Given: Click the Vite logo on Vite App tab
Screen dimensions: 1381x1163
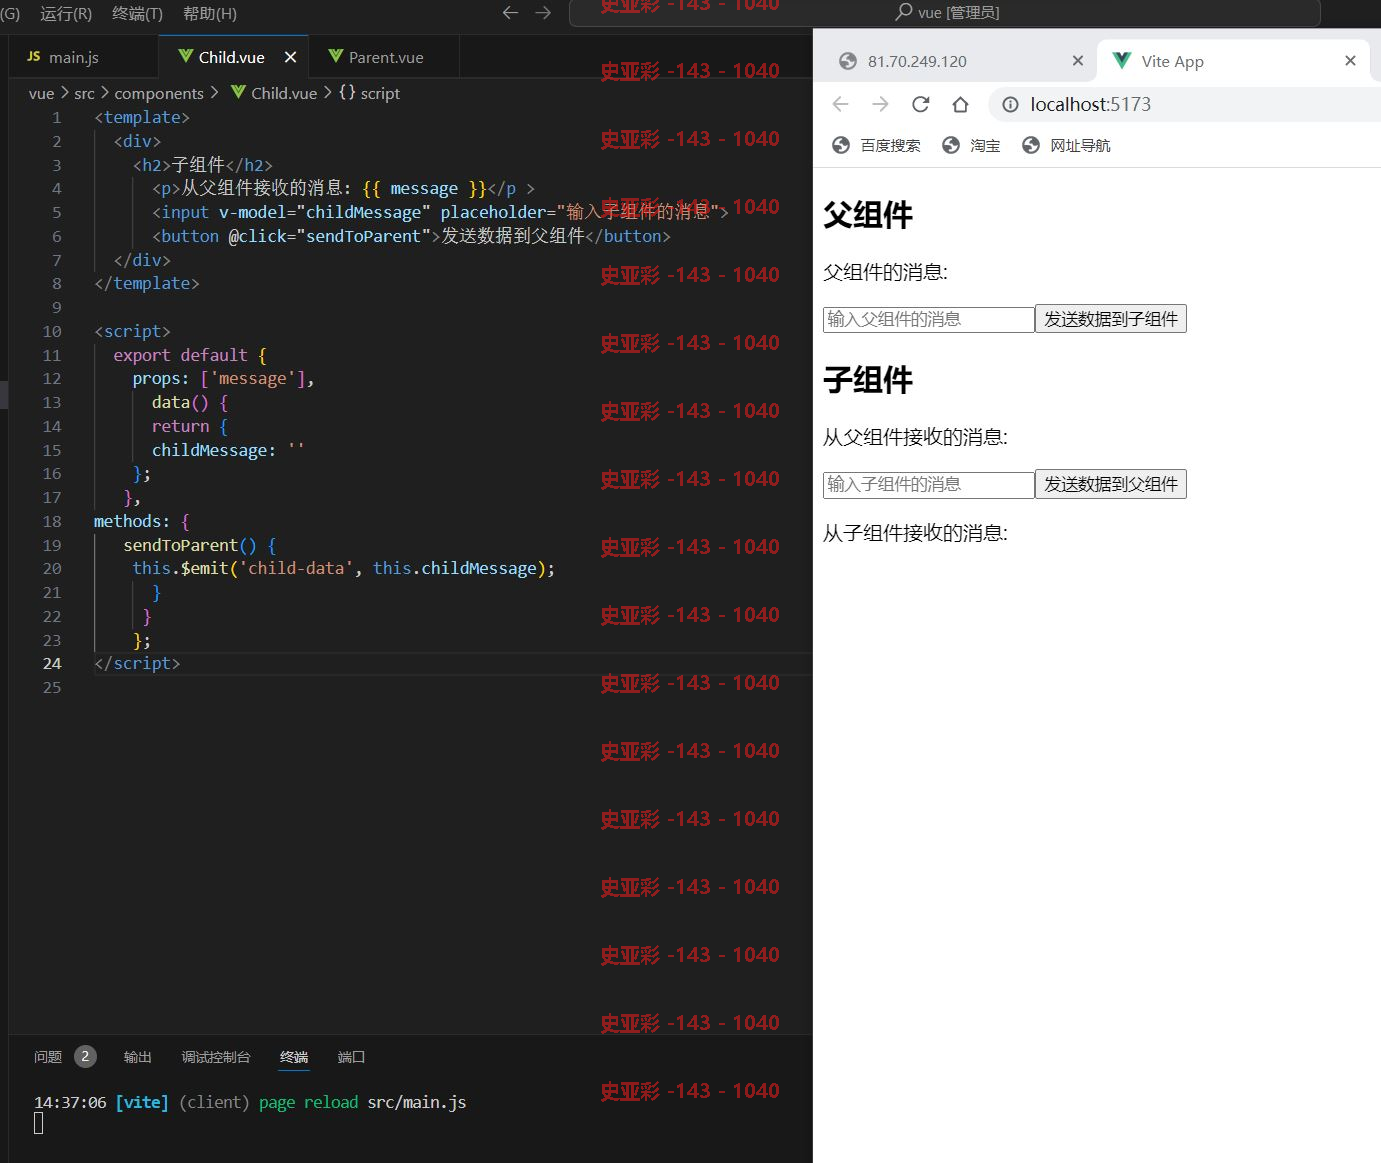Looking at the screenshot, I should (x=1122, y=60).
